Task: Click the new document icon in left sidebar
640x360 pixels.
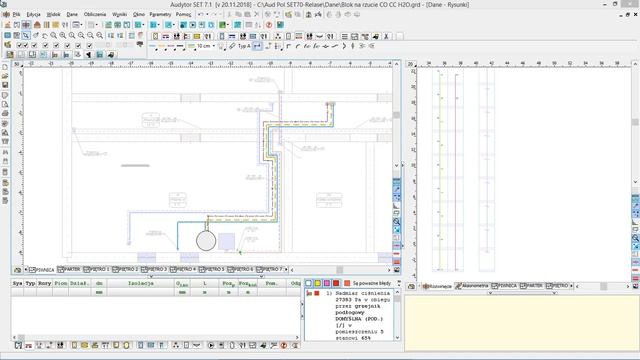Action: coord(5,67)
